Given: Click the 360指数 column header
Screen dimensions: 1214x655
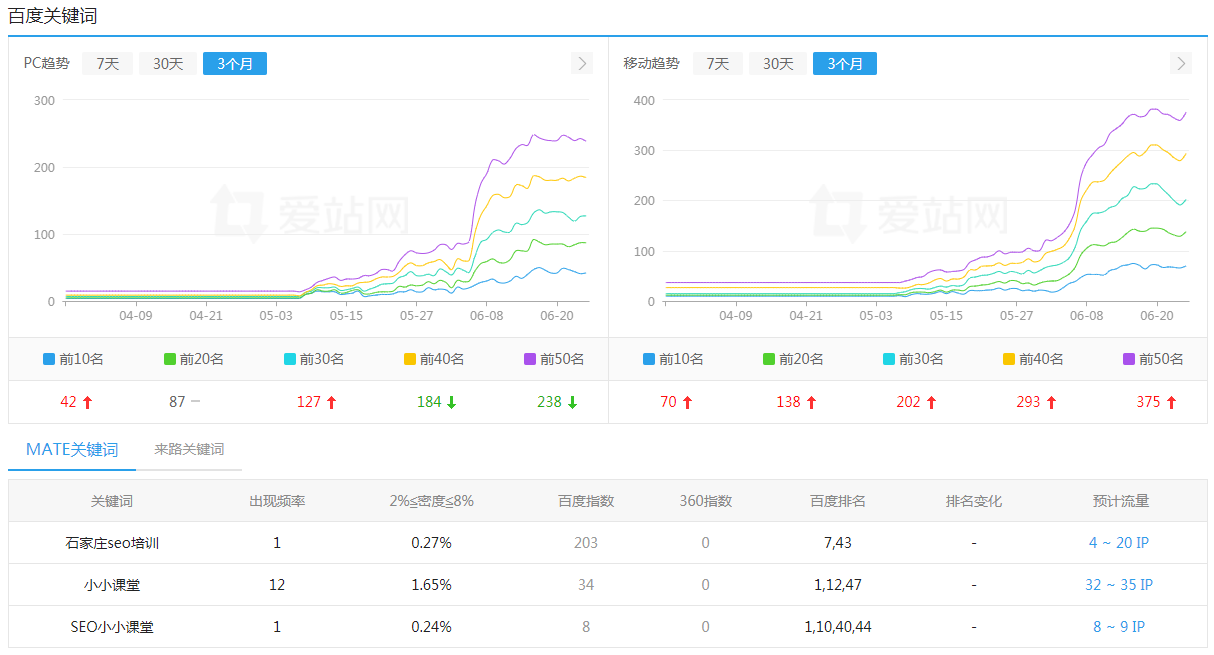Looking at the screenshot, I should coord(706,501).
